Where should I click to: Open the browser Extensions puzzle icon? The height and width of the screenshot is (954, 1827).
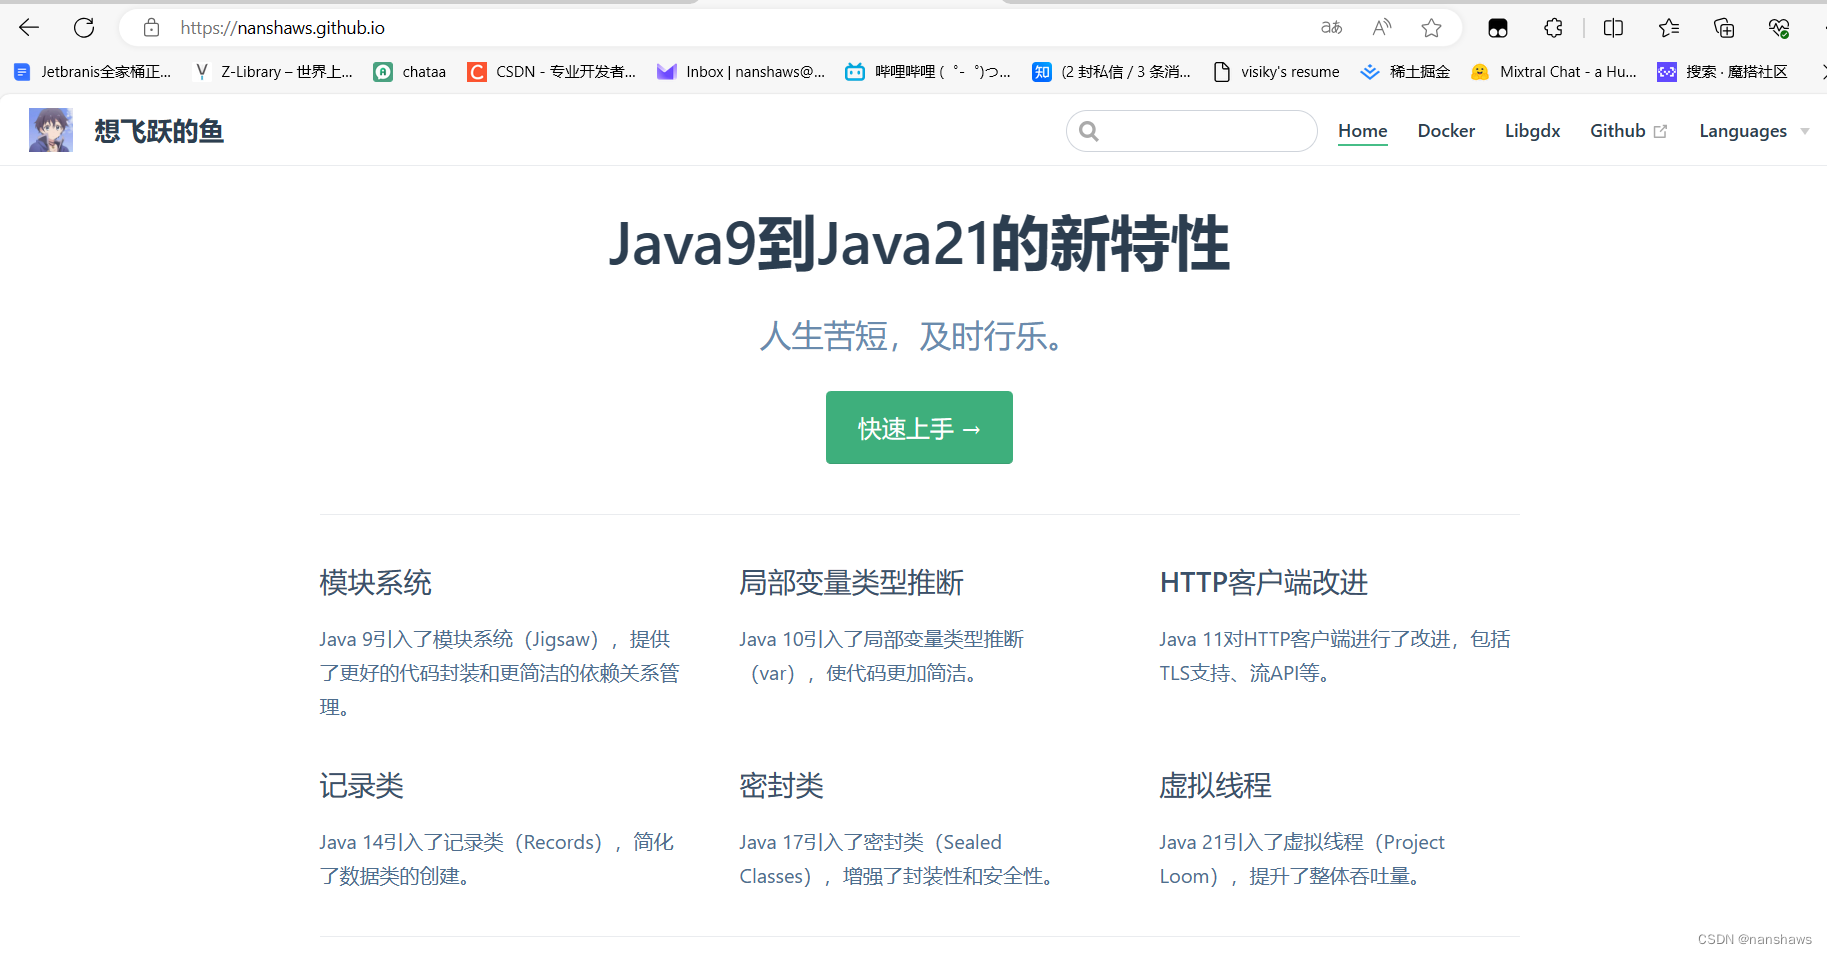pos(1553,27)
